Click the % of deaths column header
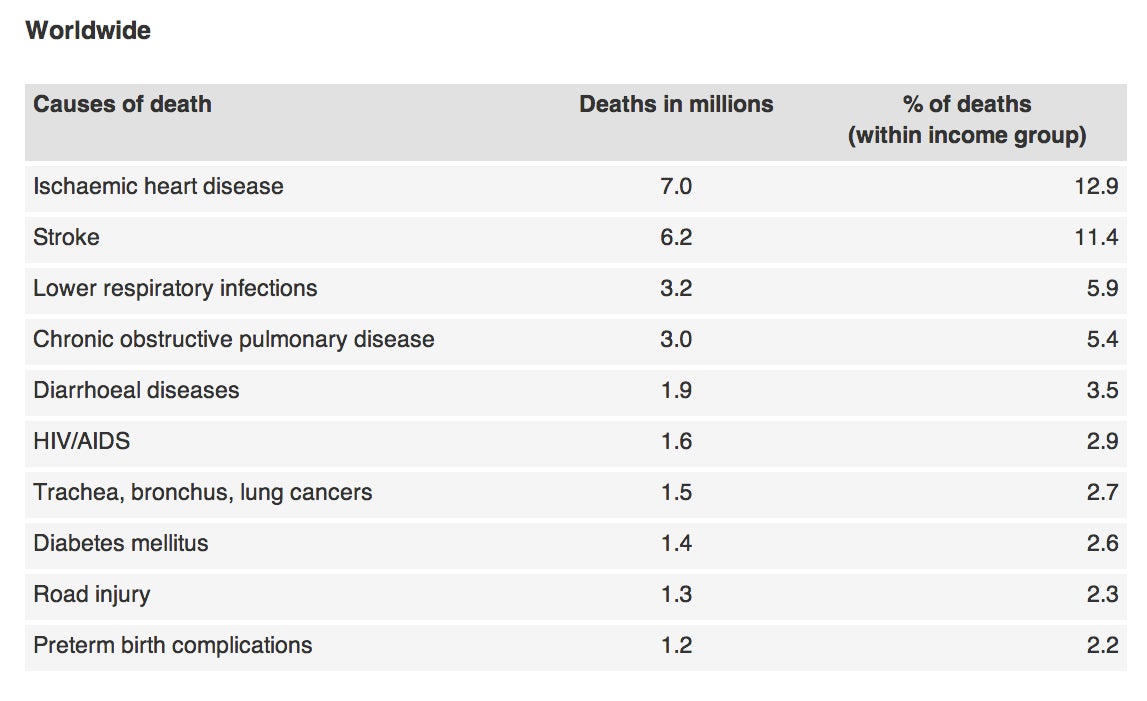 967,119
